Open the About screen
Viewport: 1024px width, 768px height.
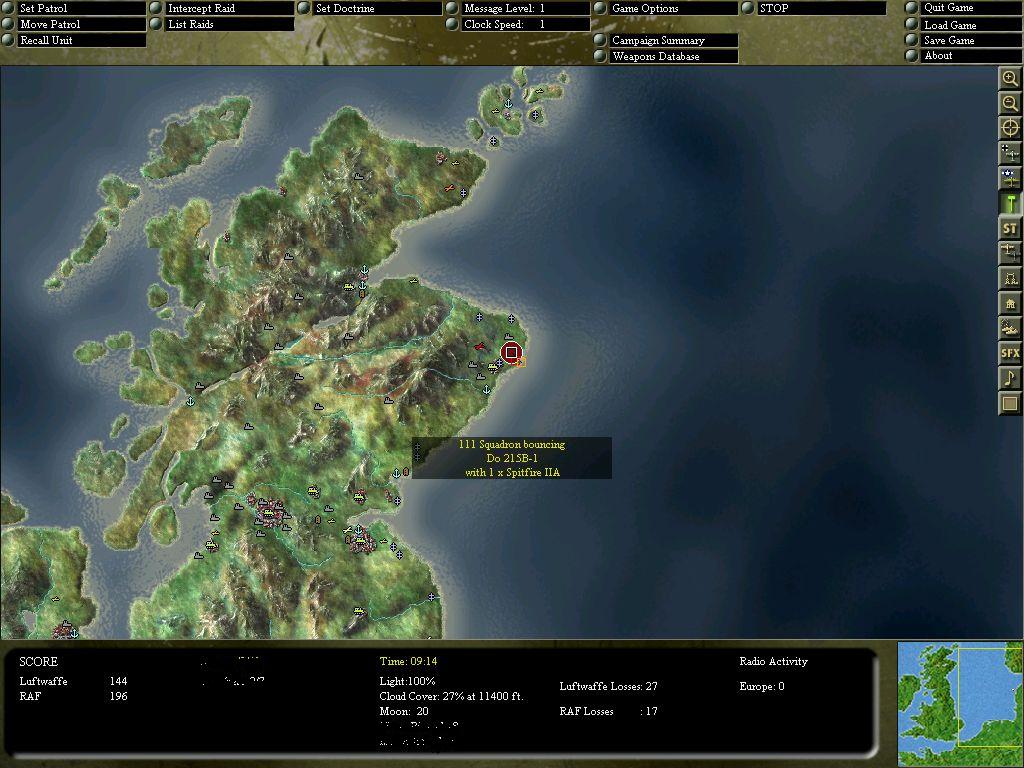click(x=964, y=56)
